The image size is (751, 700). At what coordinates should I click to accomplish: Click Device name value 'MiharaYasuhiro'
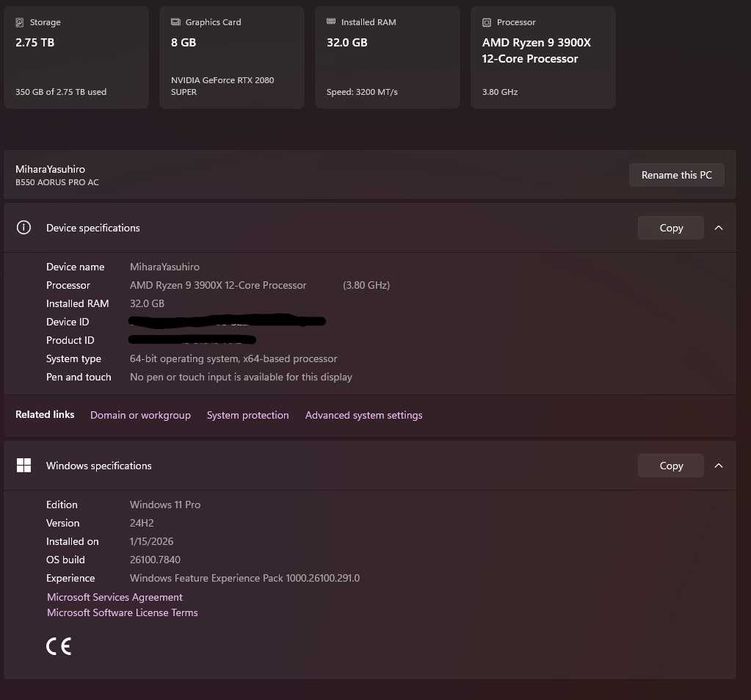[165, 267]
